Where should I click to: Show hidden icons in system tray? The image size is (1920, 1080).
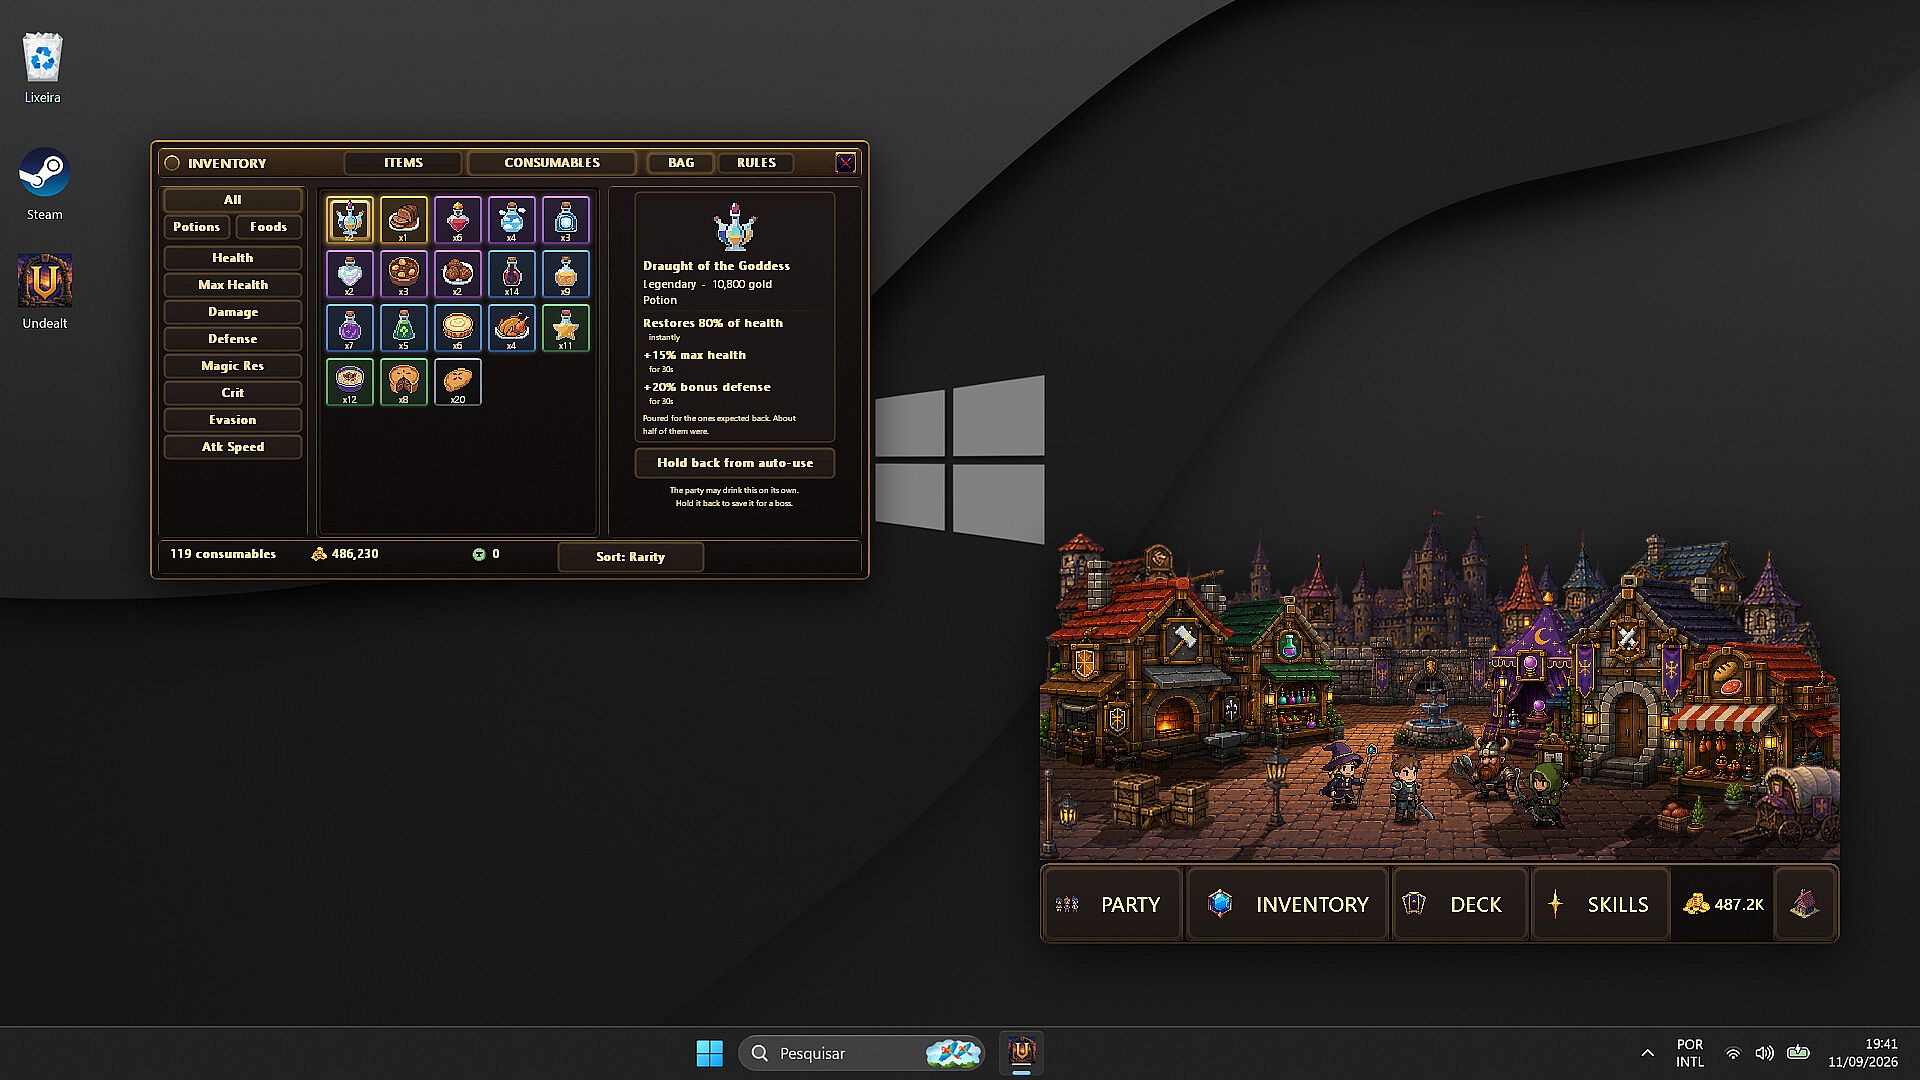coord(1647,1053)
